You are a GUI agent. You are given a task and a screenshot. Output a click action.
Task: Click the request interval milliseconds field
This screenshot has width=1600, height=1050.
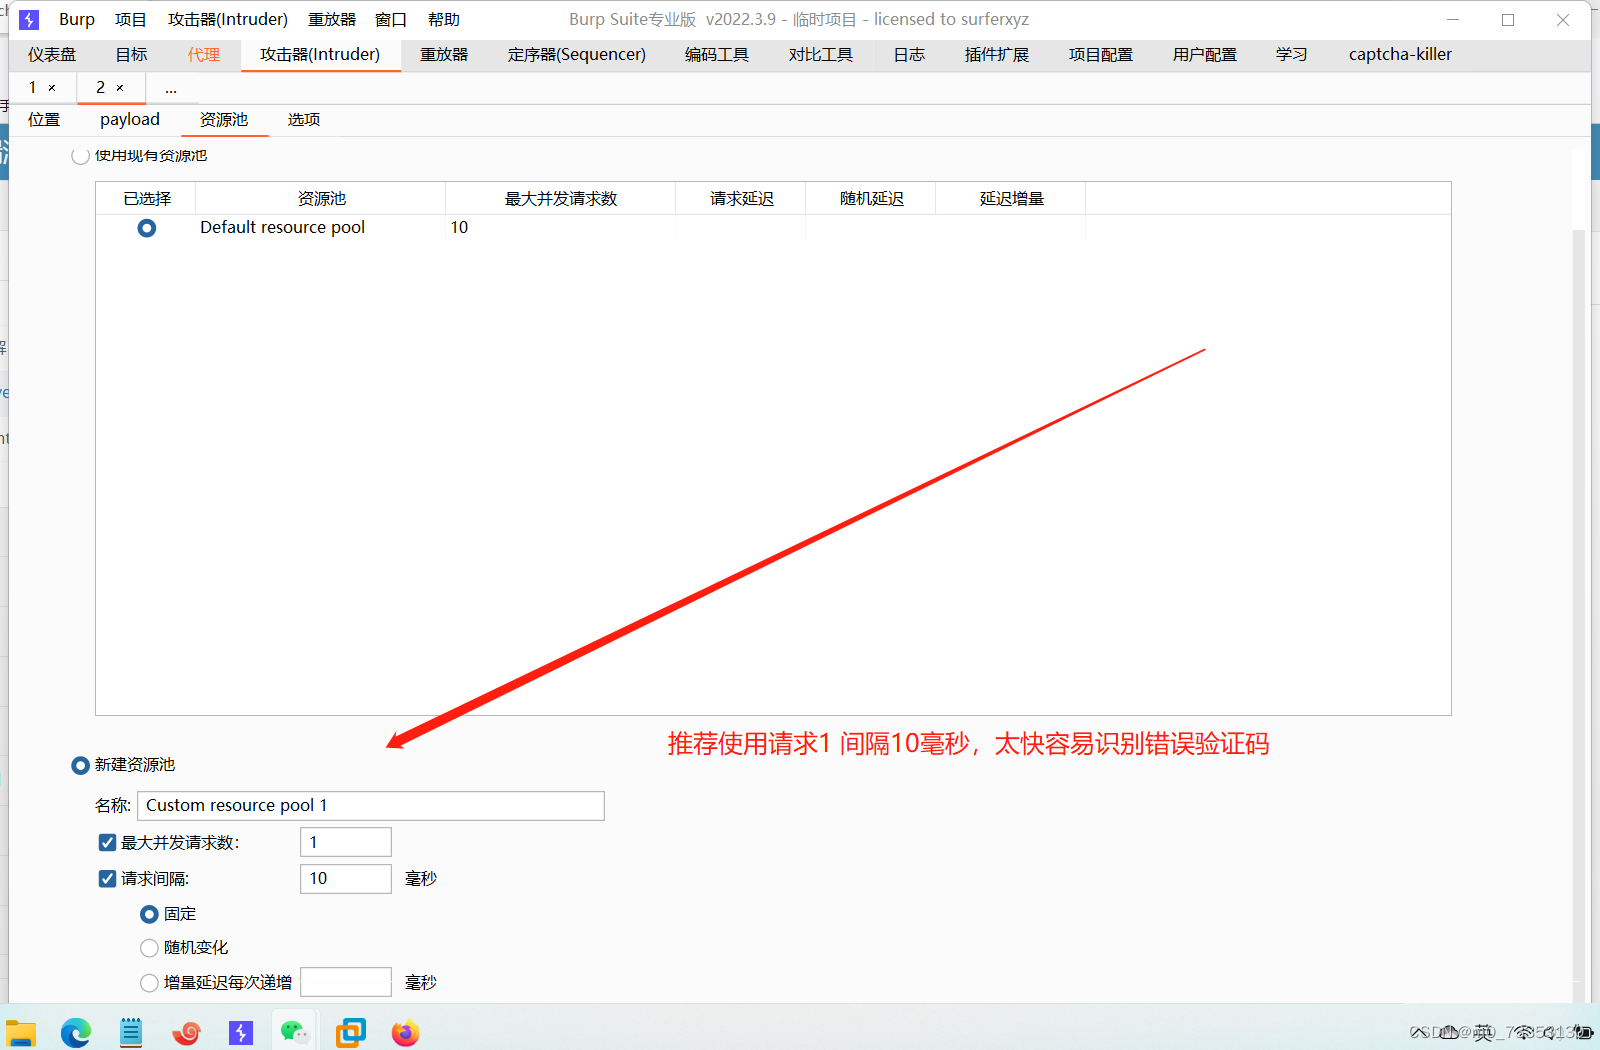tap(346, 879)
